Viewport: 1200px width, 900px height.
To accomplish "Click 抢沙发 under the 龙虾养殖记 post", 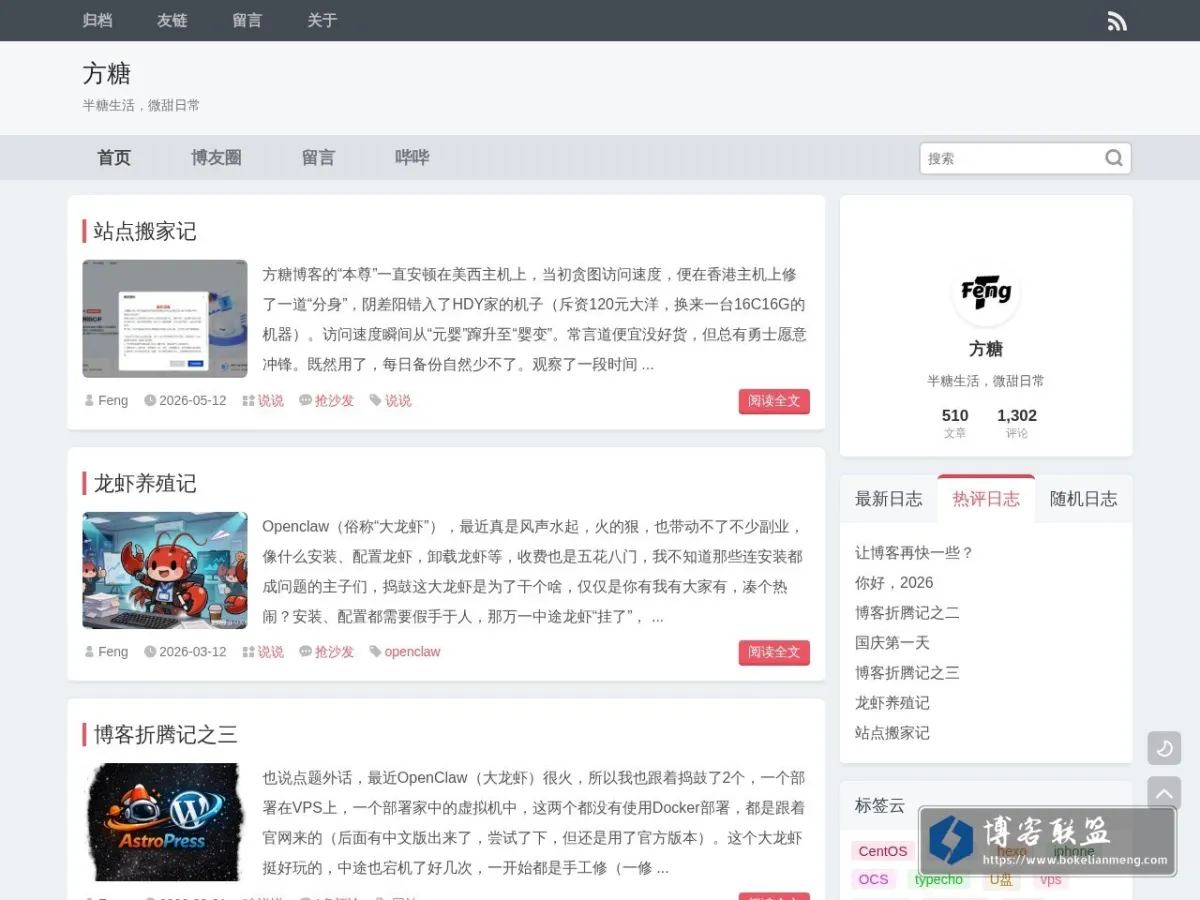I will [334, 651].
